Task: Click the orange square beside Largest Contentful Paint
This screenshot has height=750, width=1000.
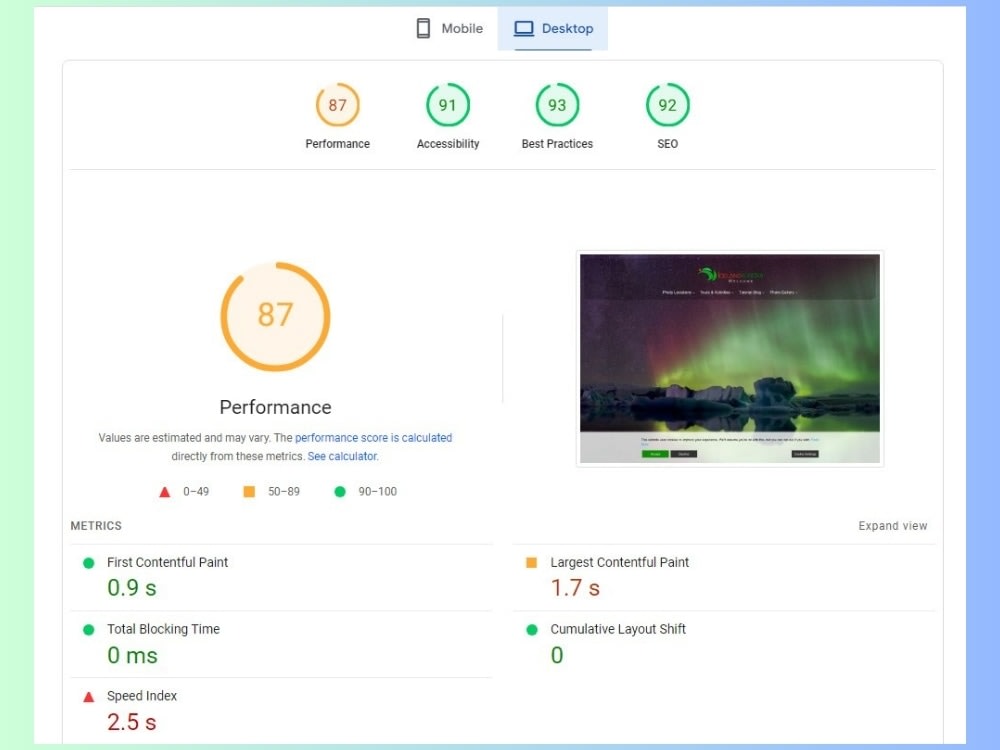Action: click(531, 562)
